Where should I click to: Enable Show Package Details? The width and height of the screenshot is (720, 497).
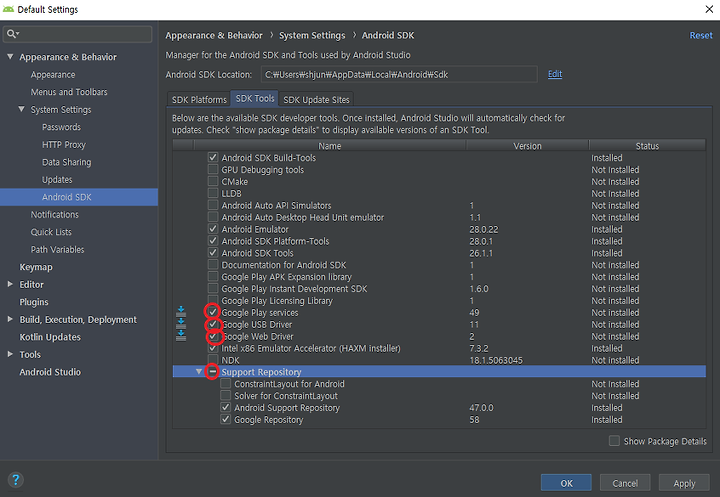click(614, 441)
